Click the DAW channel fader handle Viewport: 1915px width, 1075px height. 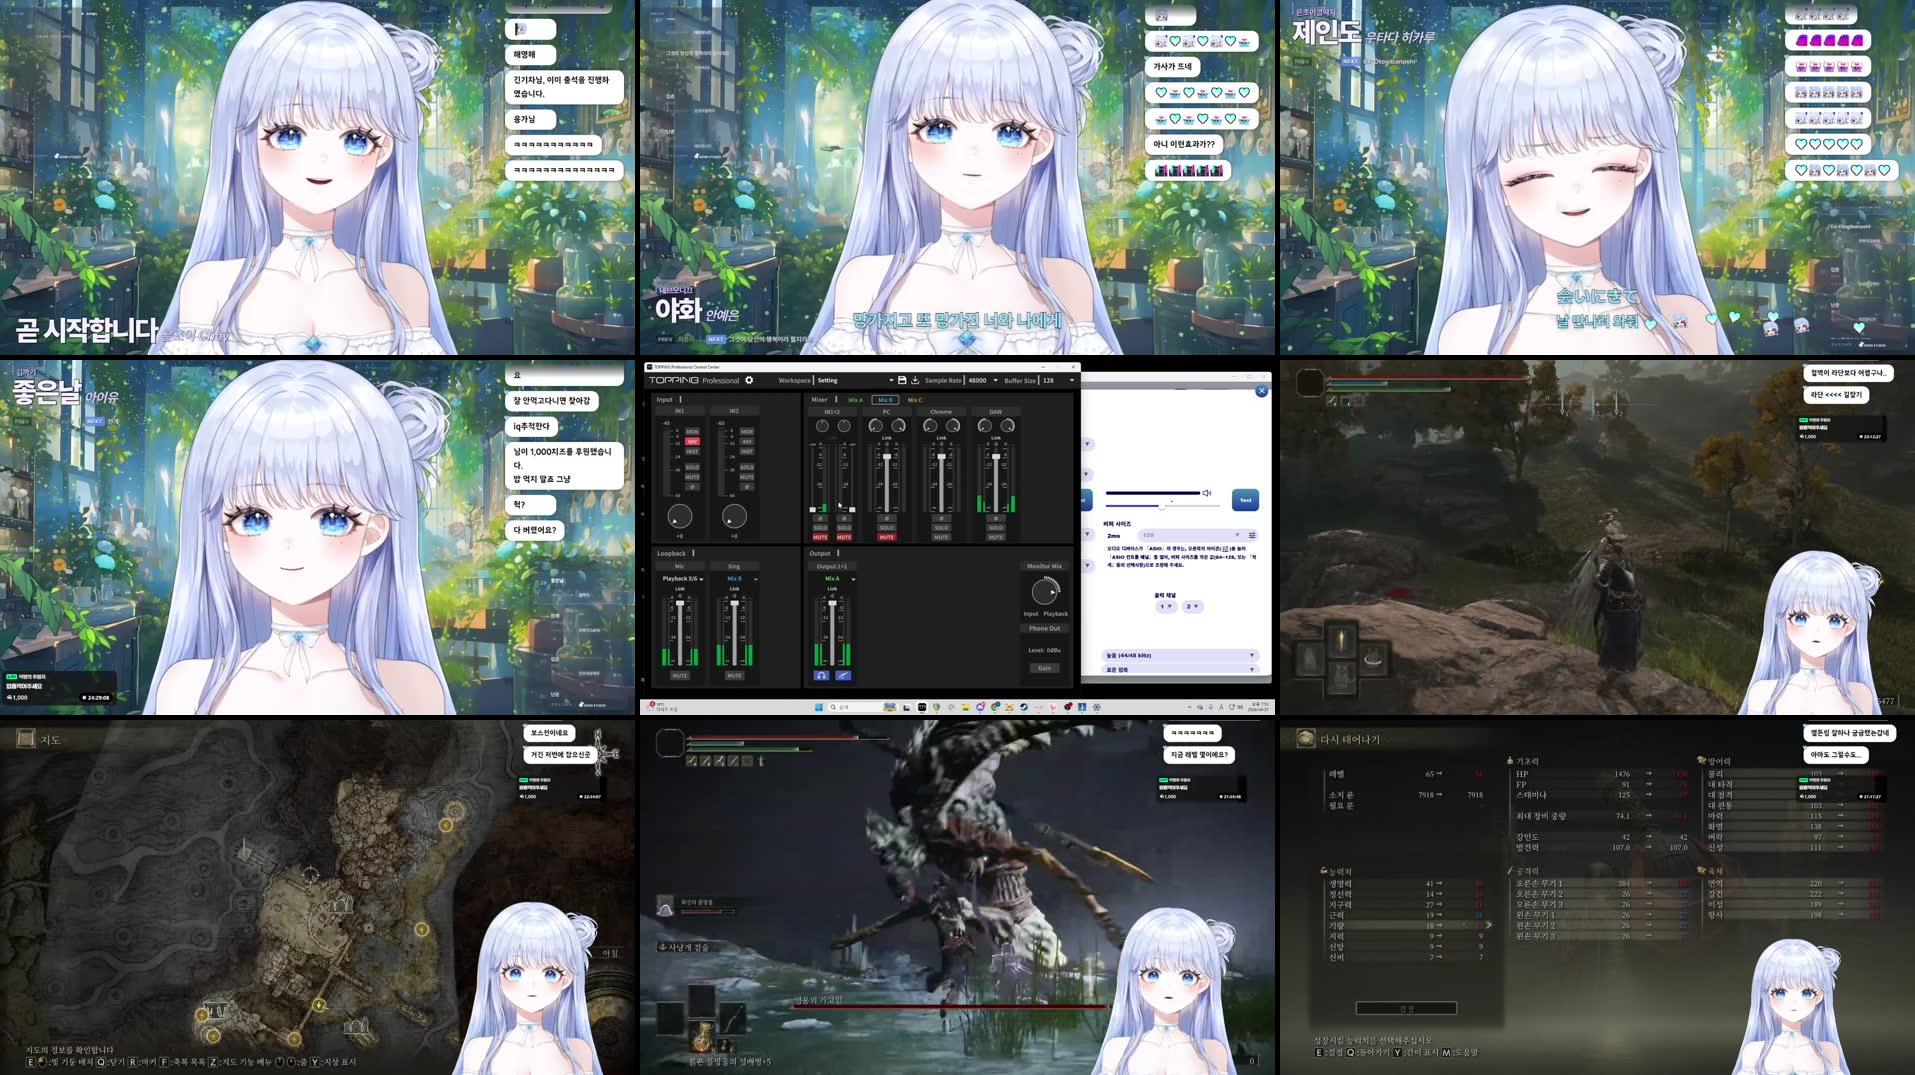996,456
